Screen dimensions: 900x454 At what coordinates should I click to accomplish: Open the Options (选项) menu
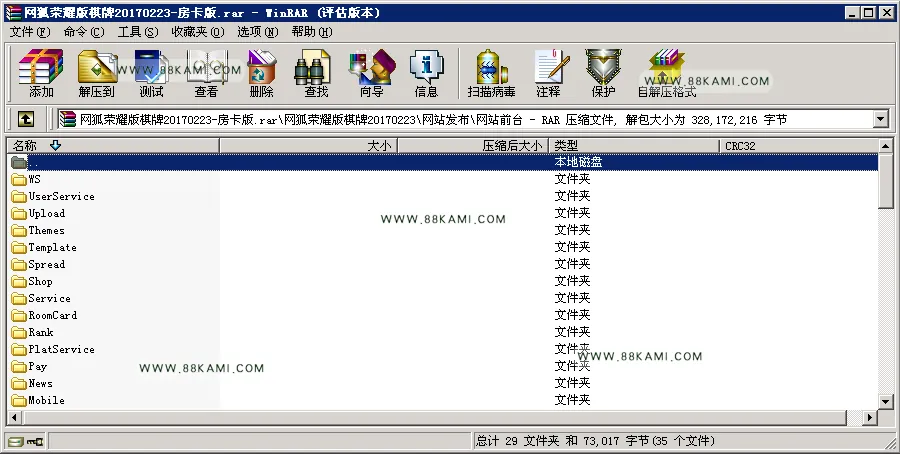click(258, 32)
